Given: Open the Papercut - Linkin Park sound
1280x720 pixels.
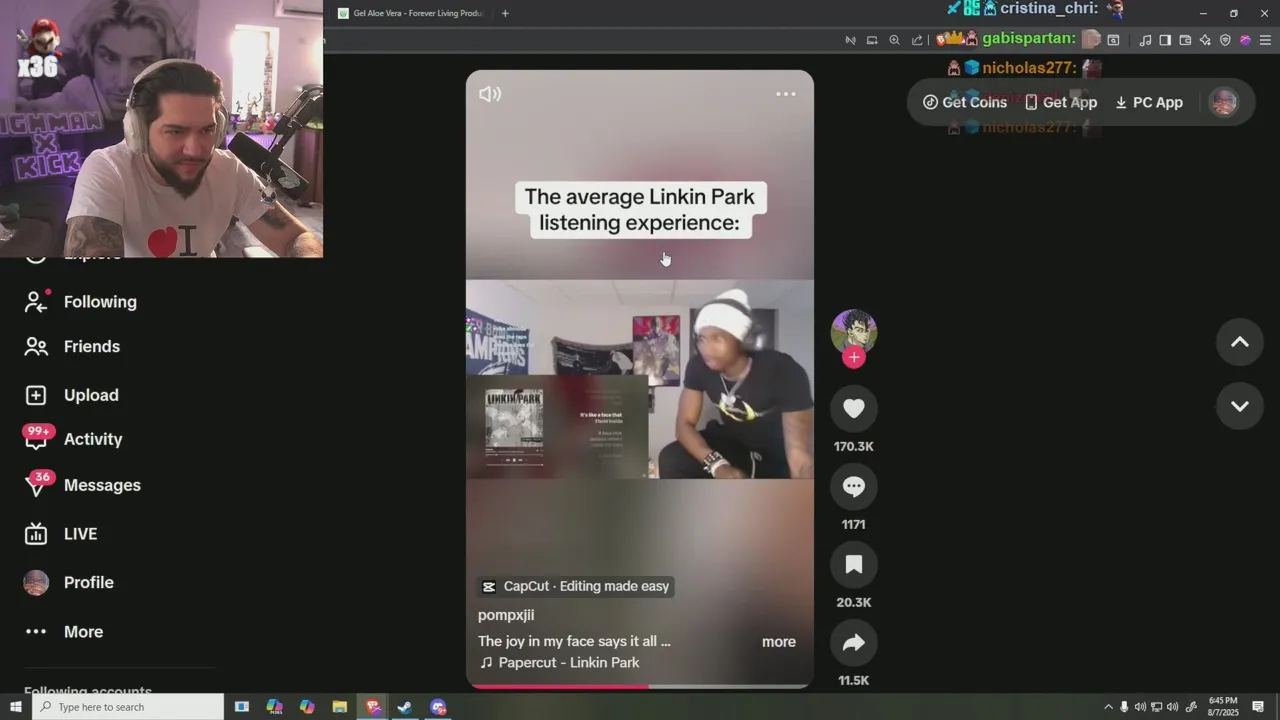Looking at the screenshot, I should pyautogui.click(x=559, y=662).
